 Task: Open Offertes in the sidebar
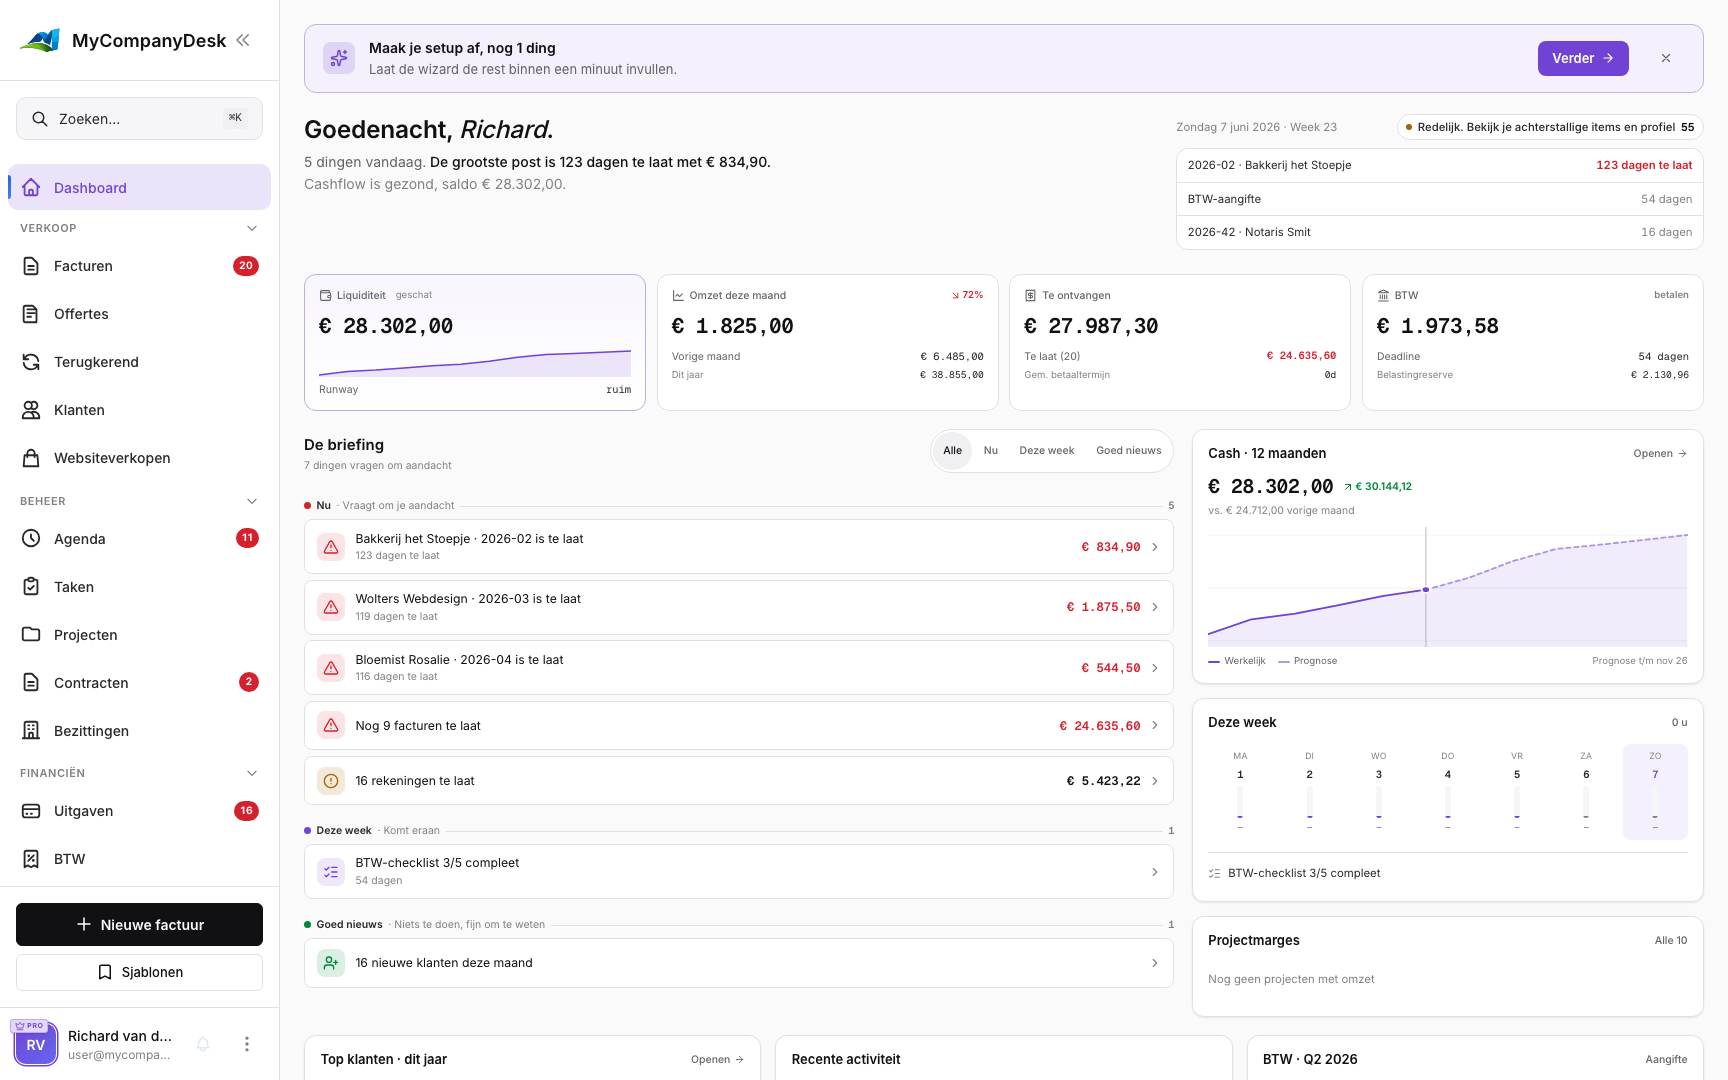[x=139, y=314]
